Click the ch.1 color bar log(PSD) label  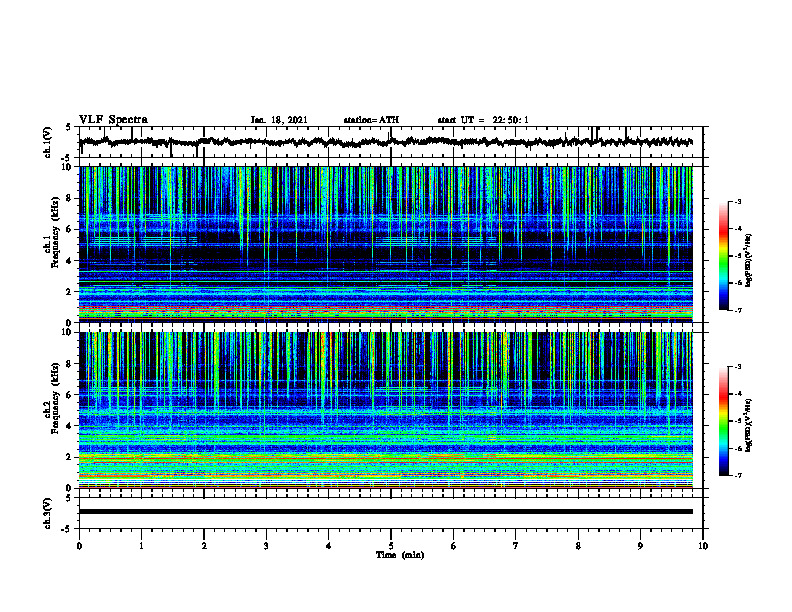[x=749, y=260]
